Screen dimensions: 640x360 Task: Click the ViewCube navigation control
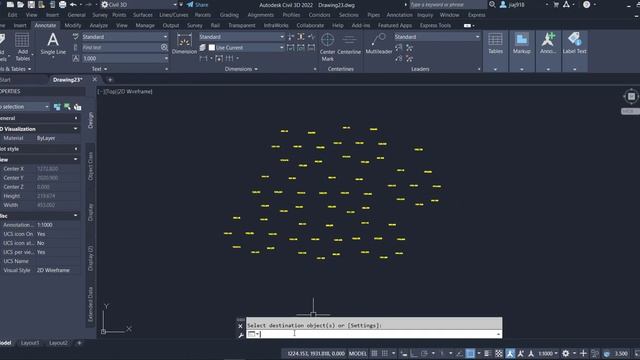(x=631, y=96)
